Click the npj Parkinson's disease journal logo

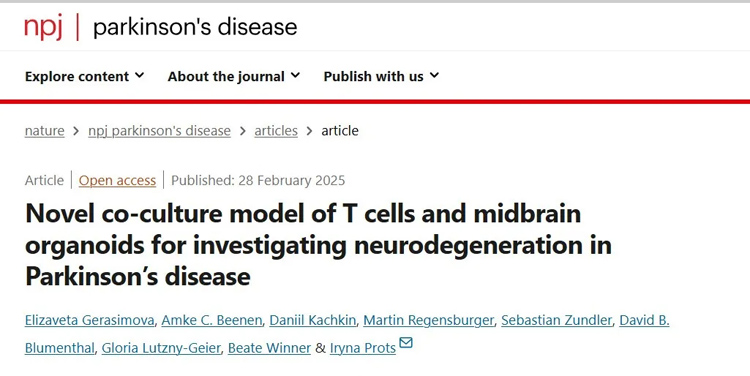tap(161, 27)
